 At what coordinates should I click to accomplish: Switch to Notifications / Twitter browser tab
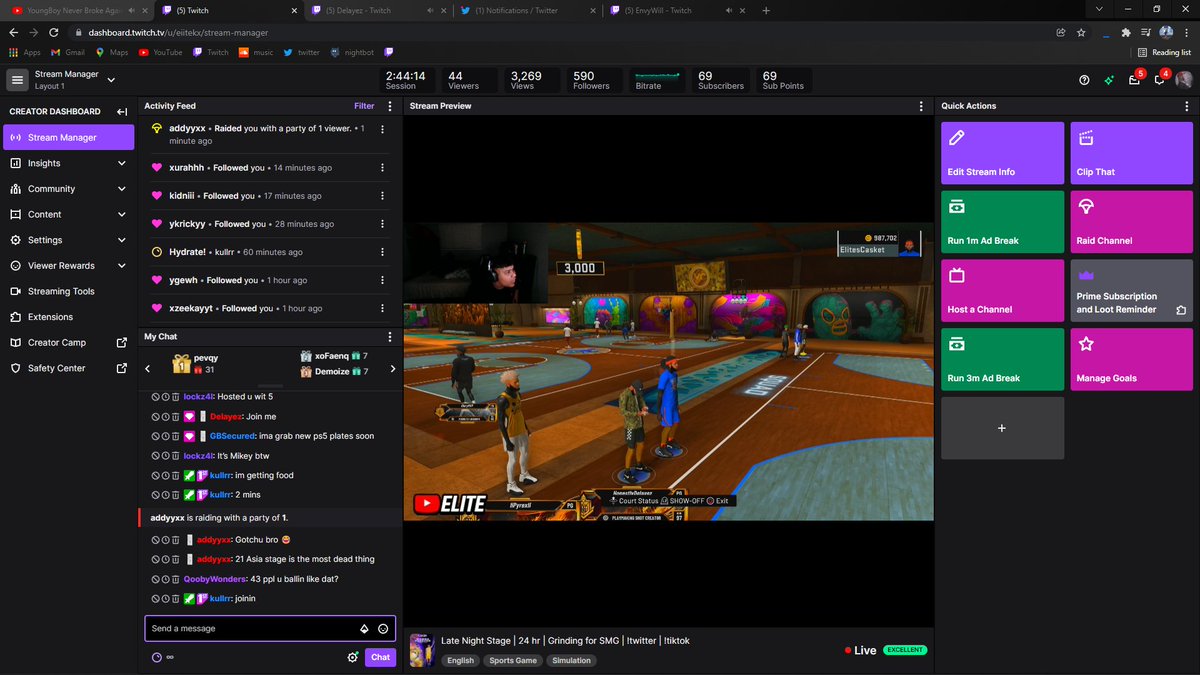[528, 10]
